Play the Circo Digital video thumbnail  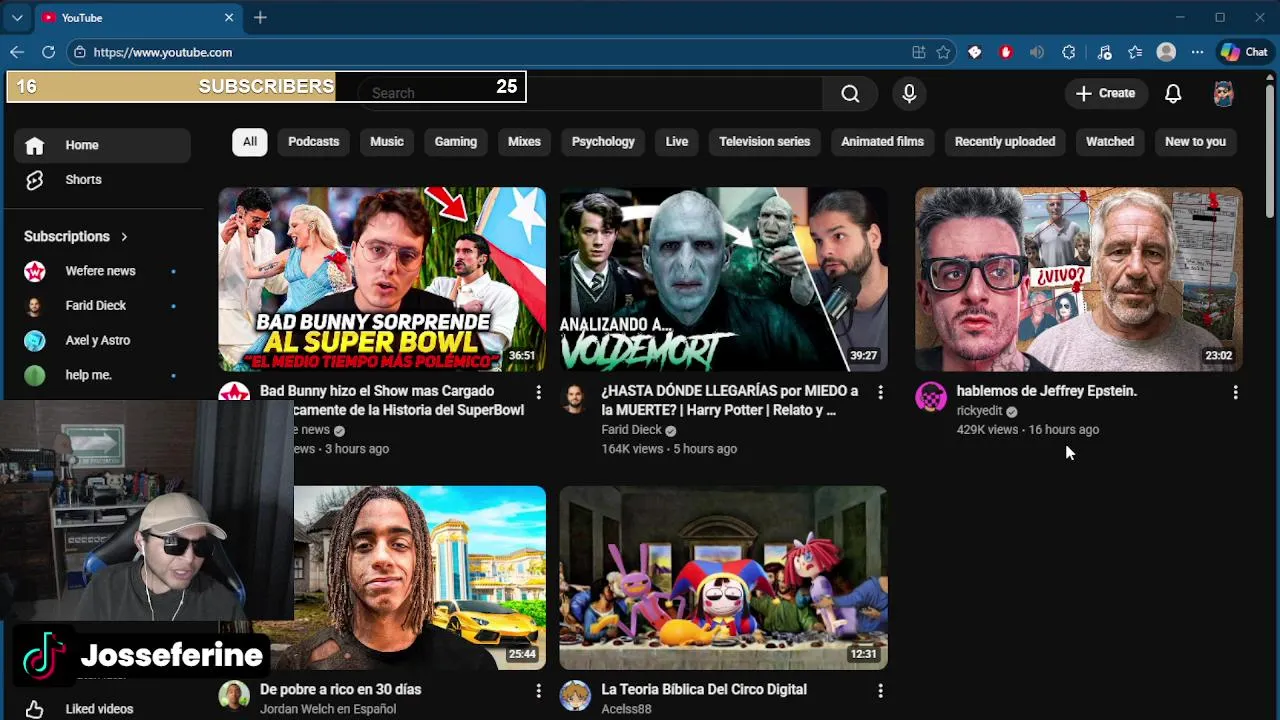coord(723,578)
